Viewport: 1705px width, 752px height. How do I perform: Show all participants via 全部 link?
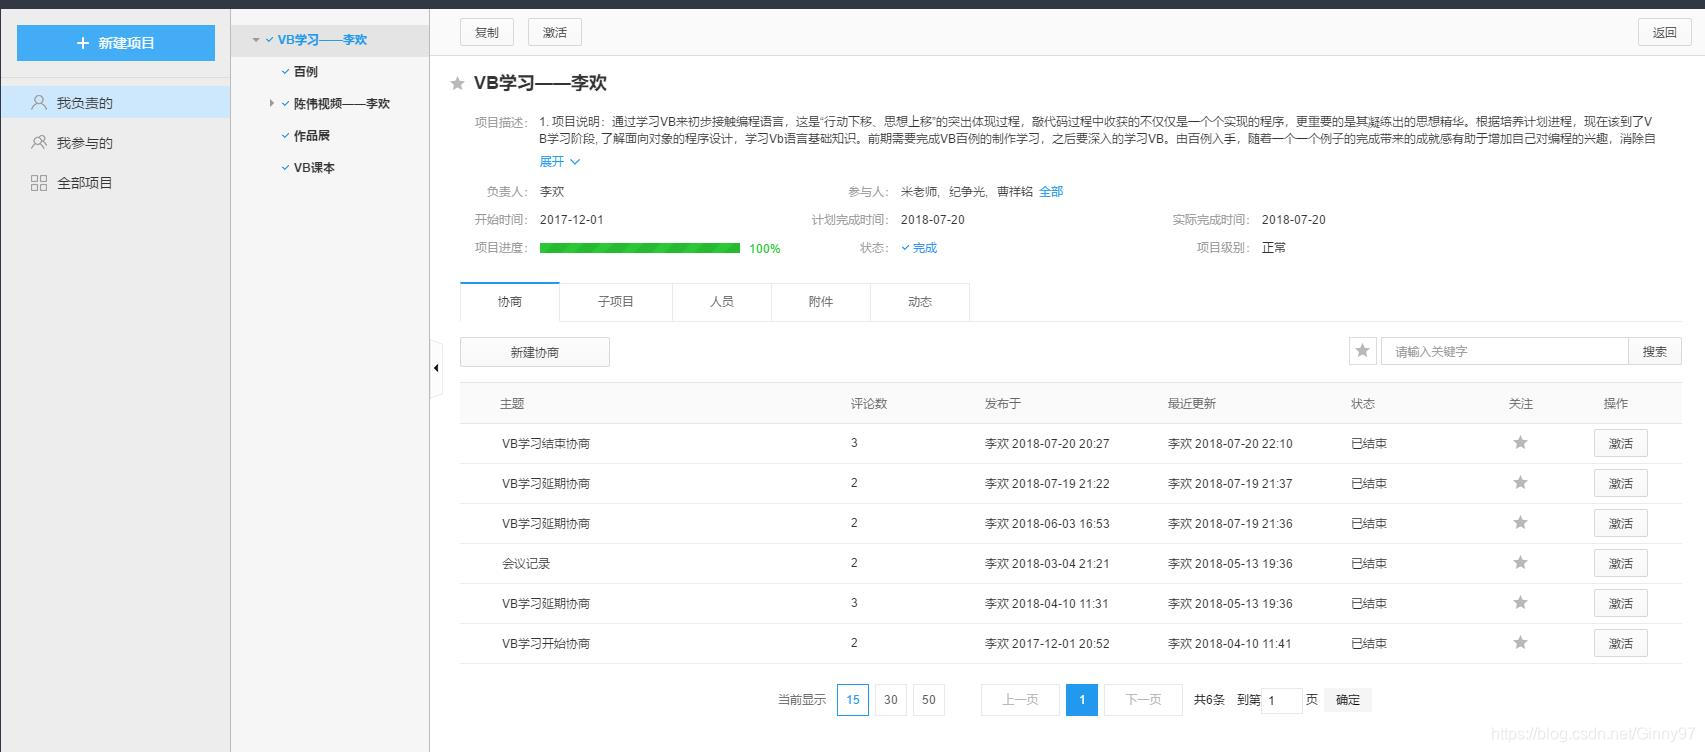[x=1051, y=191]
